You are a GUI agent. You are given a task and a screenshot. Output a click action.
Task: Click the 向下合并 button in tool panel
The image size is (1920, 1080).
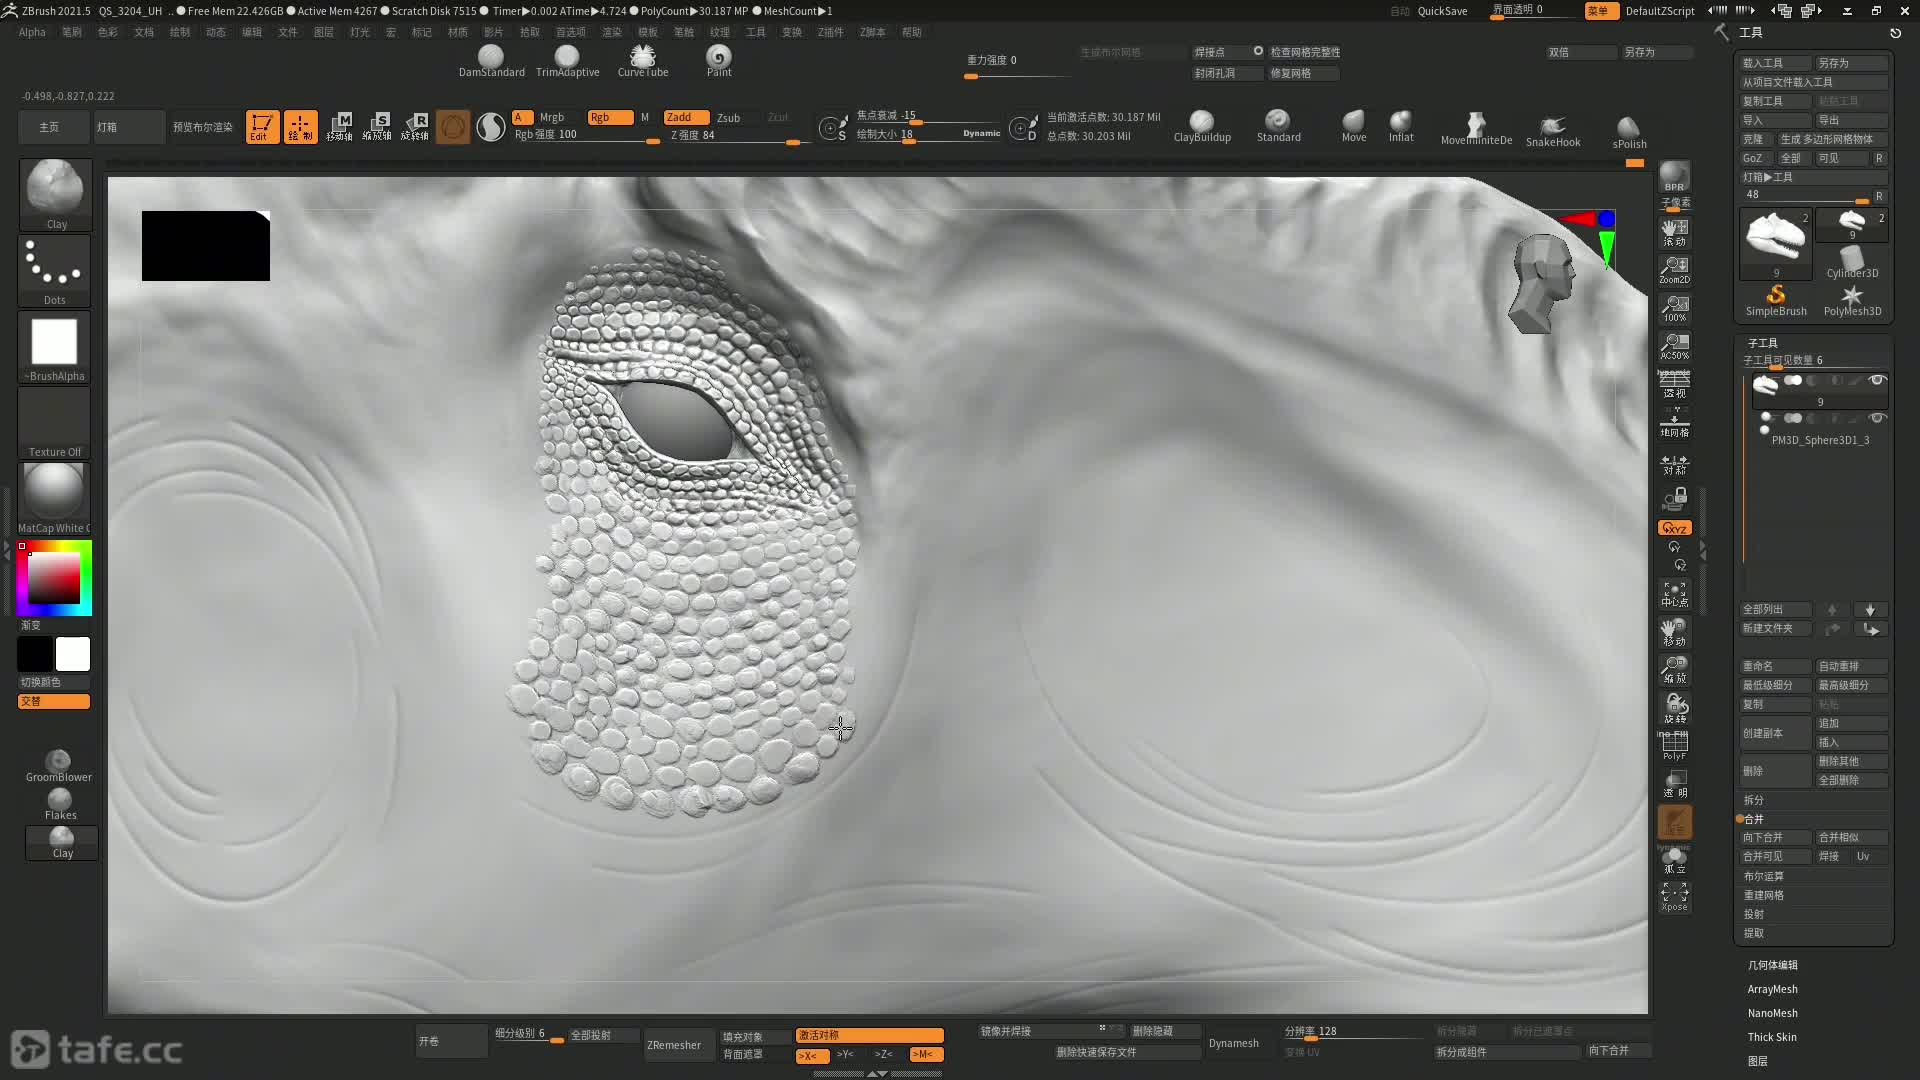pyautogui.click(x=1775, y=838)
